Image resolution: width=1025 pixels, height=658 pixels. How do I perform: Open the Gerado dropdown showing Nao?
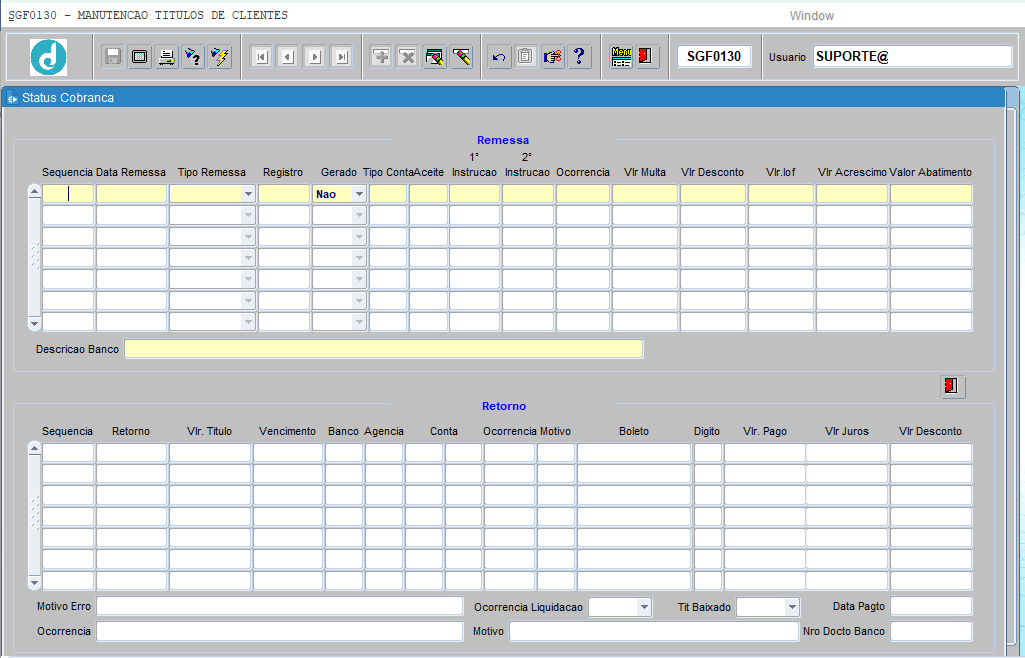359,194
